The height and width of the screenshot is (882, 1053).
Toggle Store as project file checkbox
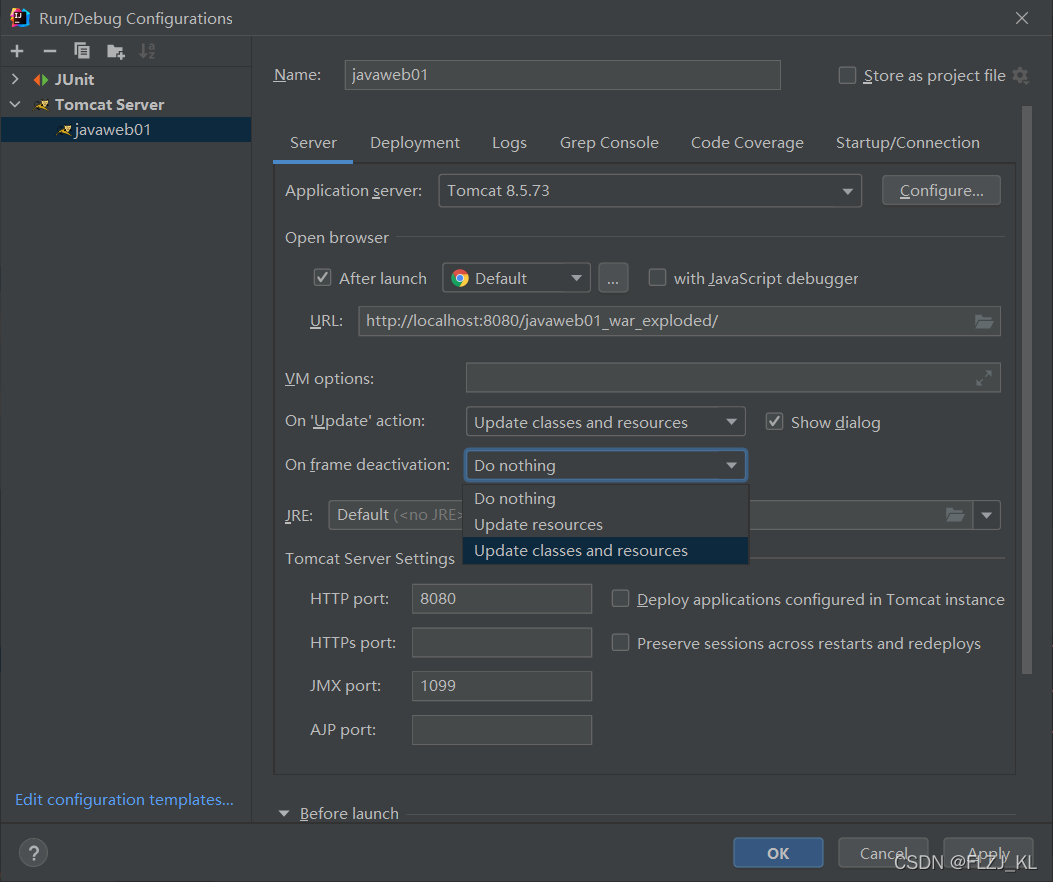pos(848,75)
